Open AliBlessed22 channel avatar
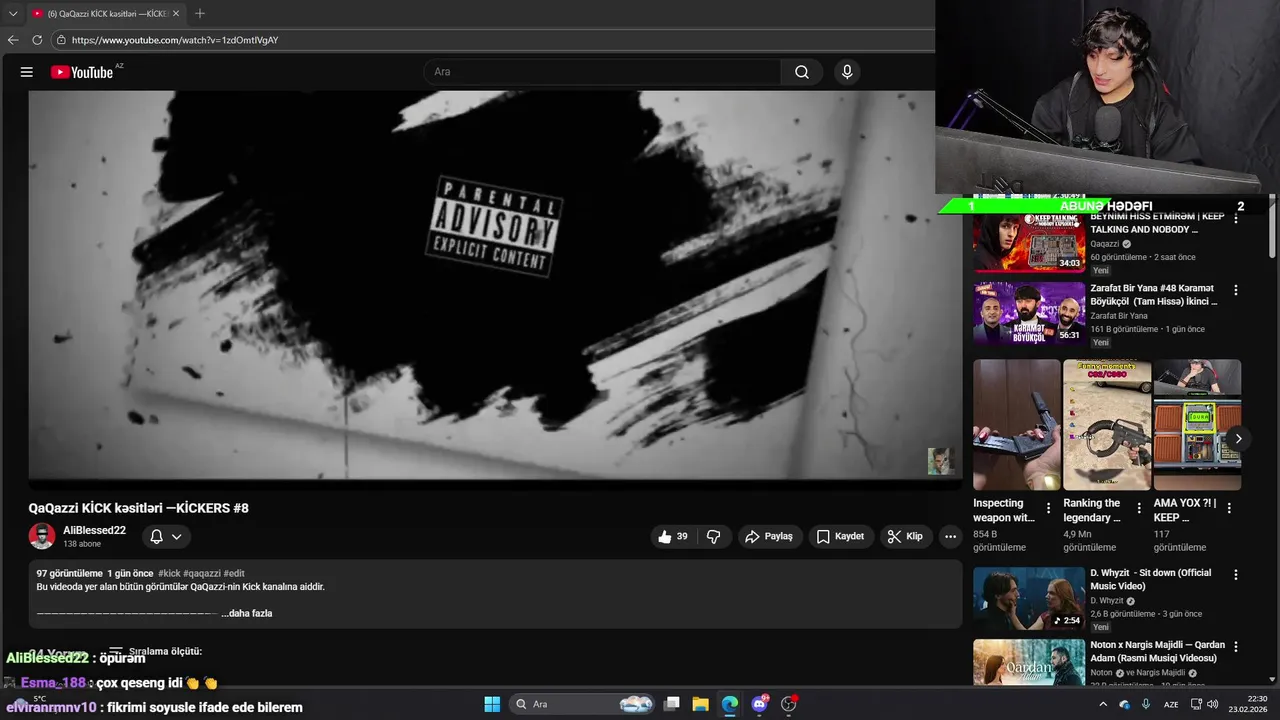1280x720 pixels. pyautogui.click(x=42, y=536)
